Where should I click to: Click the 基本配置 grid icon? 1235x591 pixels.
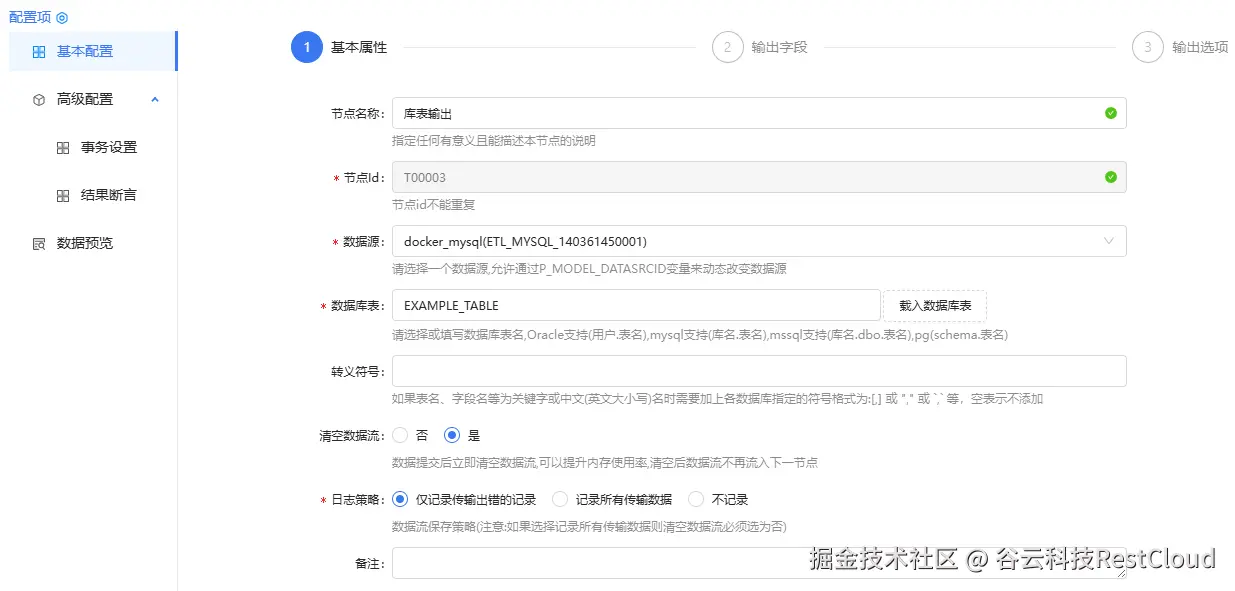pos(39,51)
